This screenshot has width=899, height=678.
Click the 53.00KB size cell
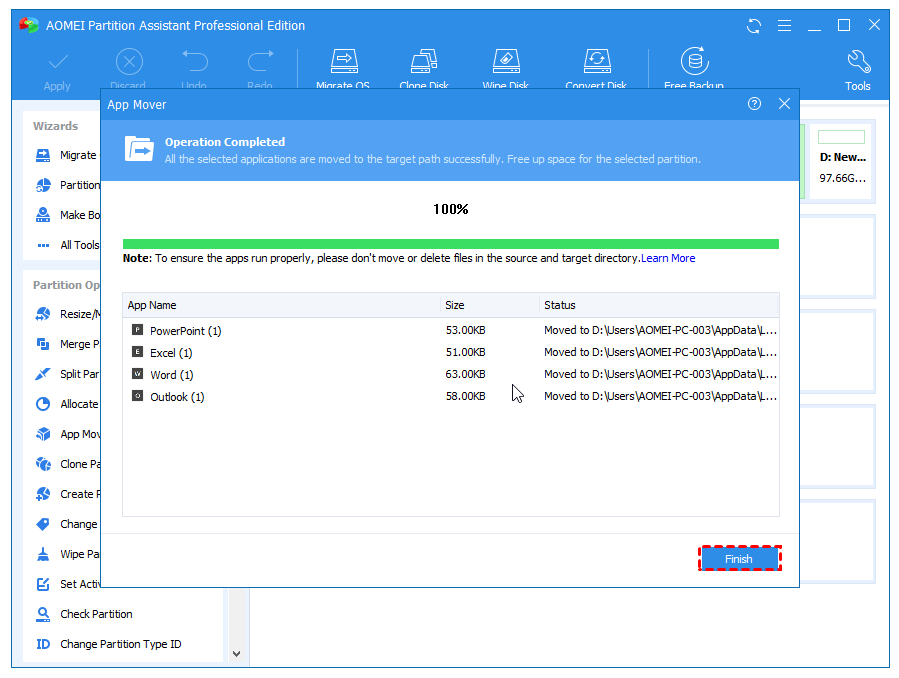pos(466,330)
